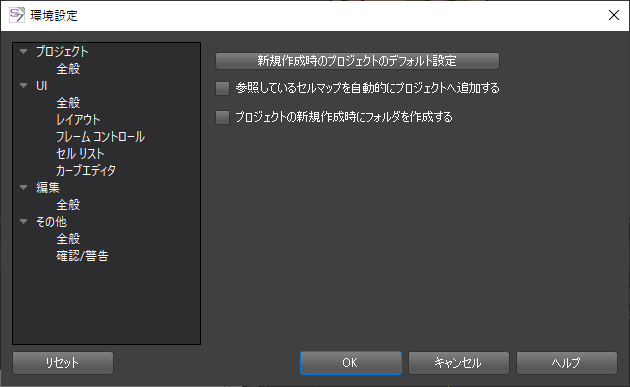Open 新規作成時のプロジェクトのデフォルト設定
This screenshot has width=630, height=387.
click(x=357, y=61)
